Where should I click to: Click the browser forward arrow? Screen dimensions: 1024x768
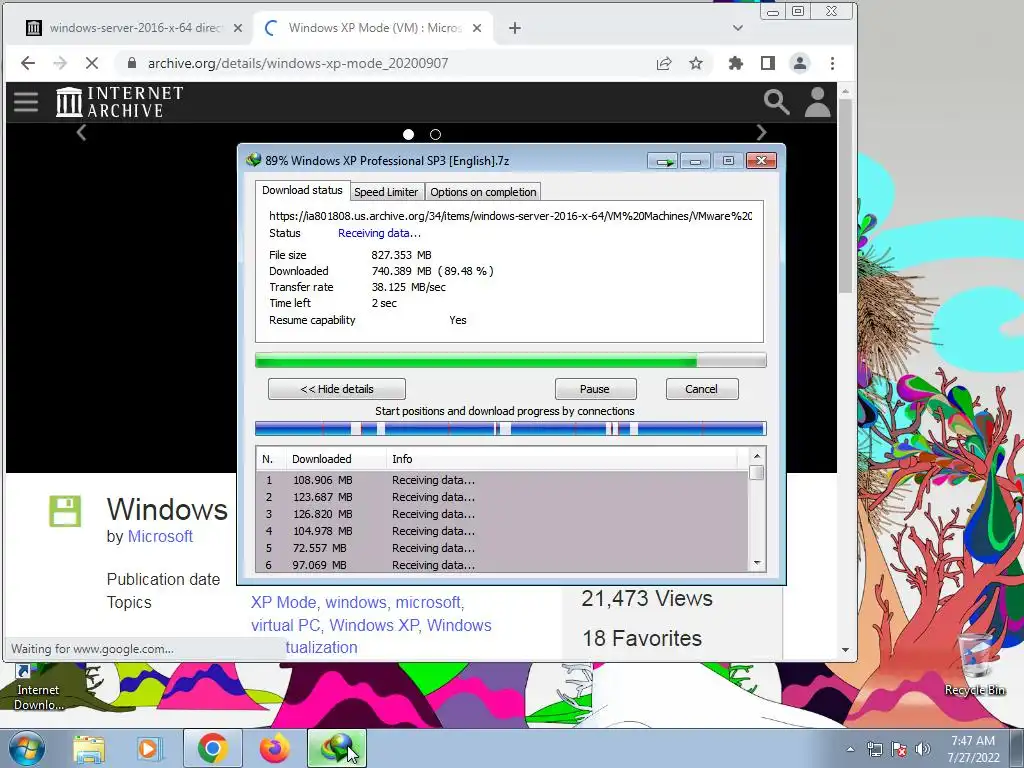click(x=59, y=63)
